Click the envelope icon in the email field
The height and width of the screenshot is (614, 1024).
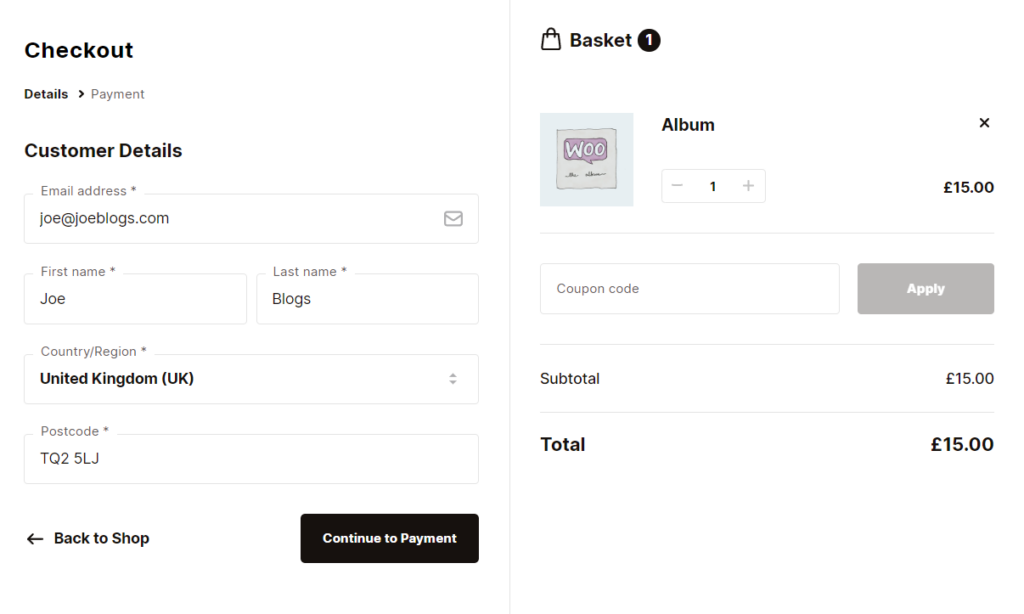click(452, 217)
